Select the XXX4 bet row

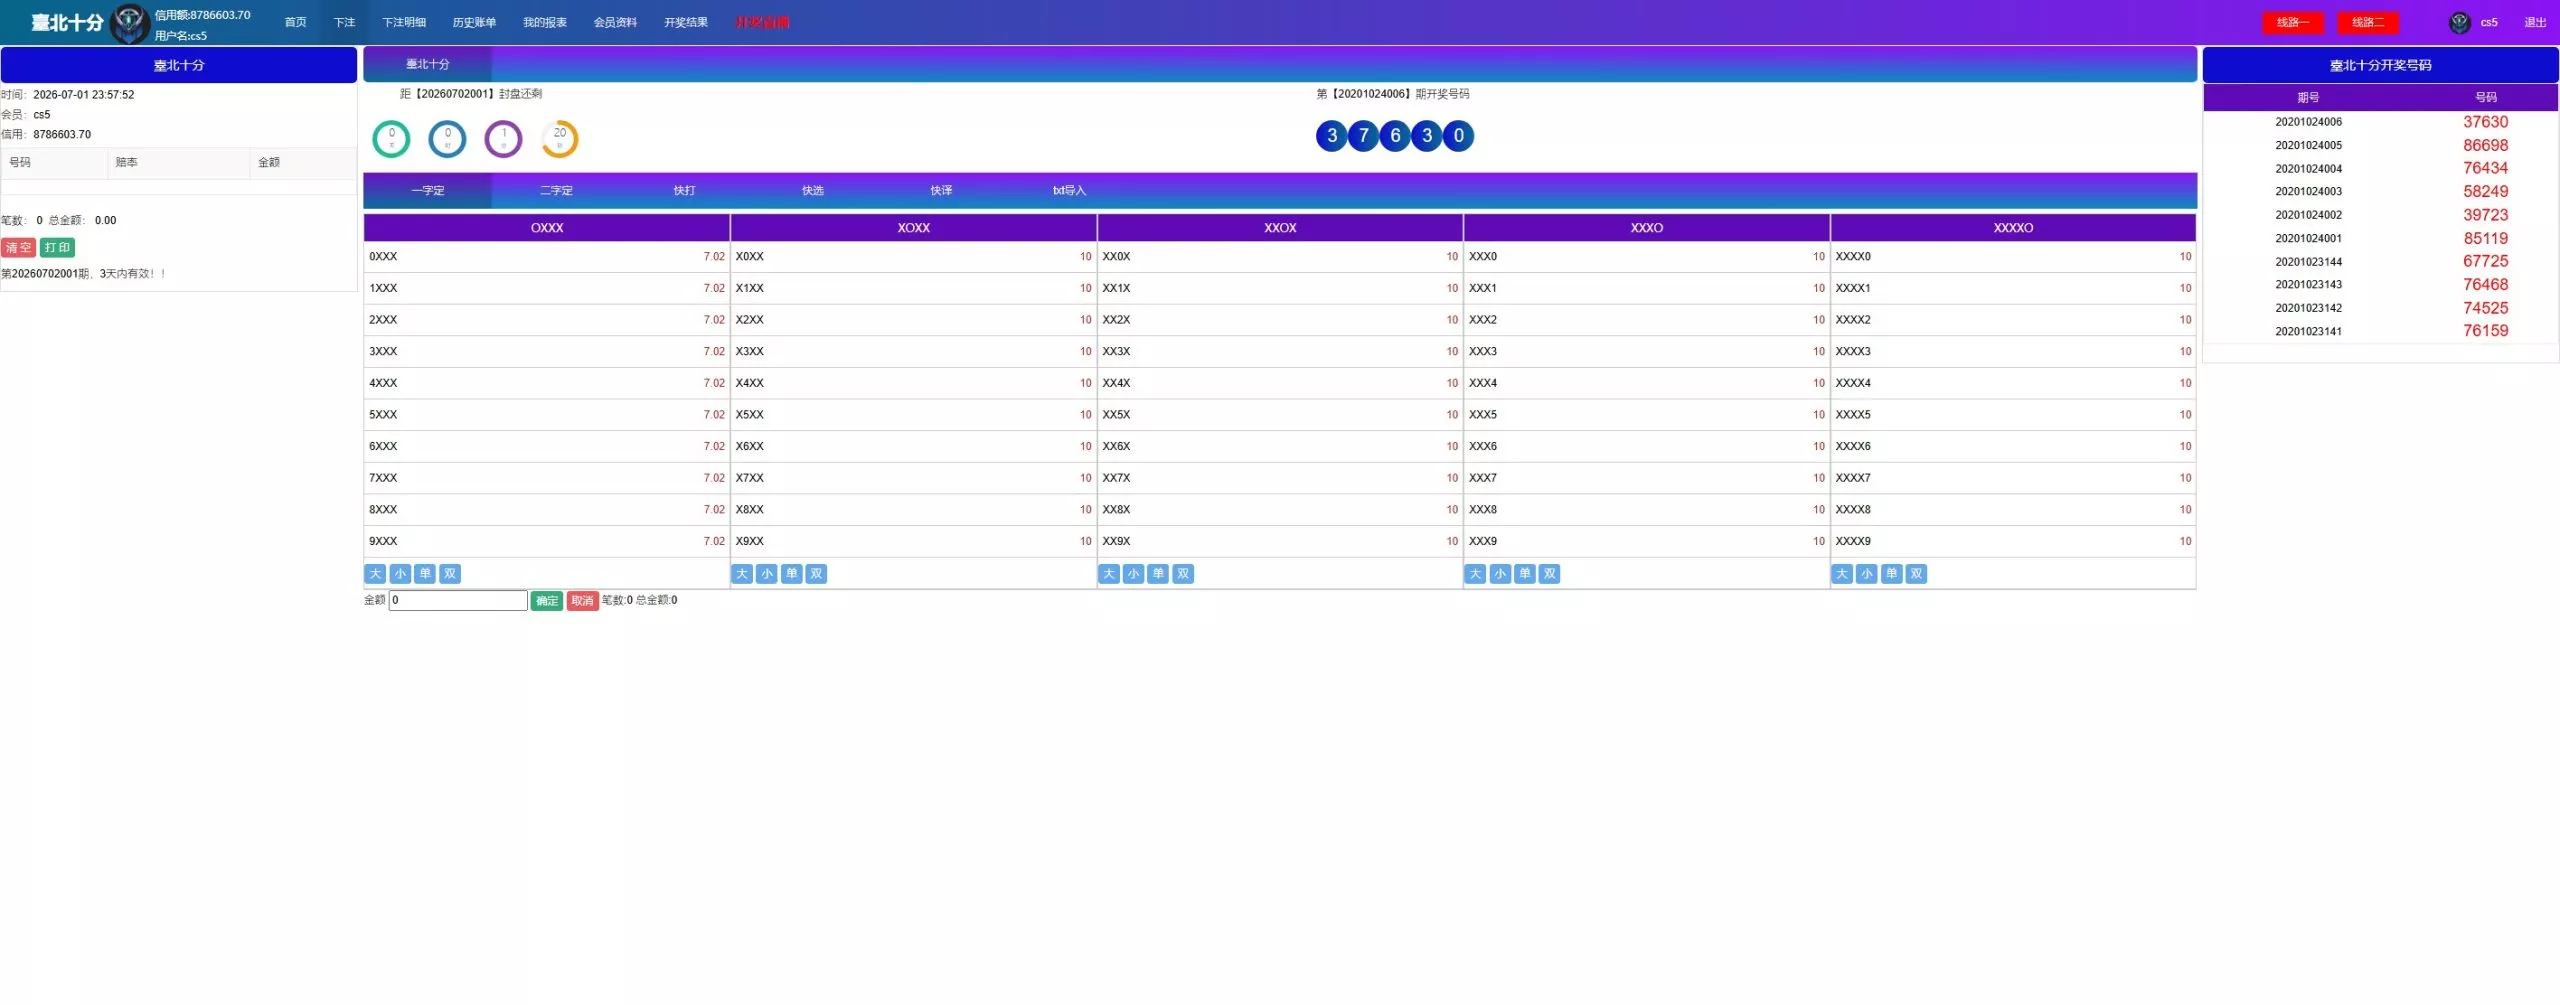[1647, 383]
